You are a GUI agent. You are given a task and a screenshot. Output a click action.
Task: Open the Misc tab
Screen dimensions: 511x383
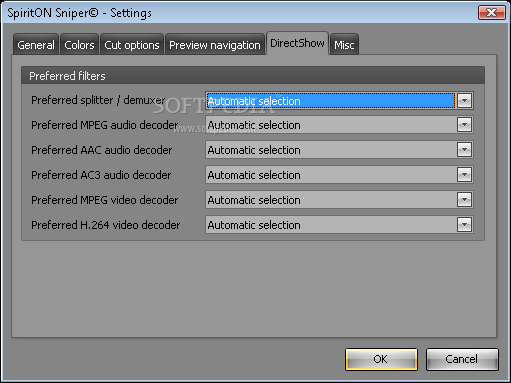click(x=344, y=44)
